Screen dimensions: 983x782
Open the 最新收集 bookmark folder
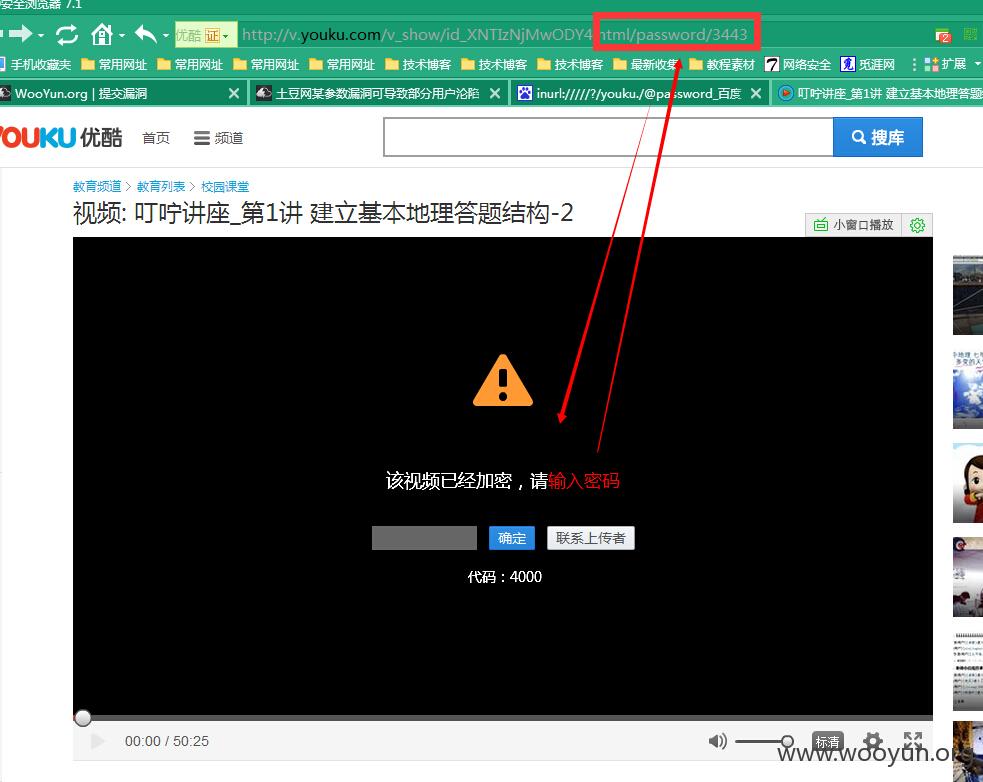pos(648,64)
